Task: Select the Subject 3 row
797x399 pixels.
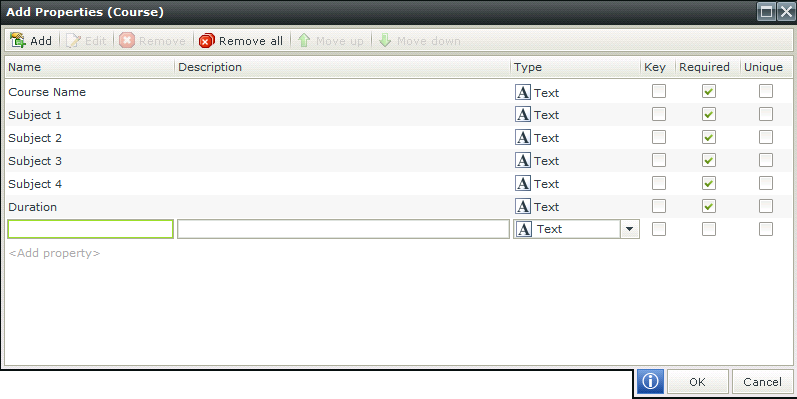Action: [399, 161]
